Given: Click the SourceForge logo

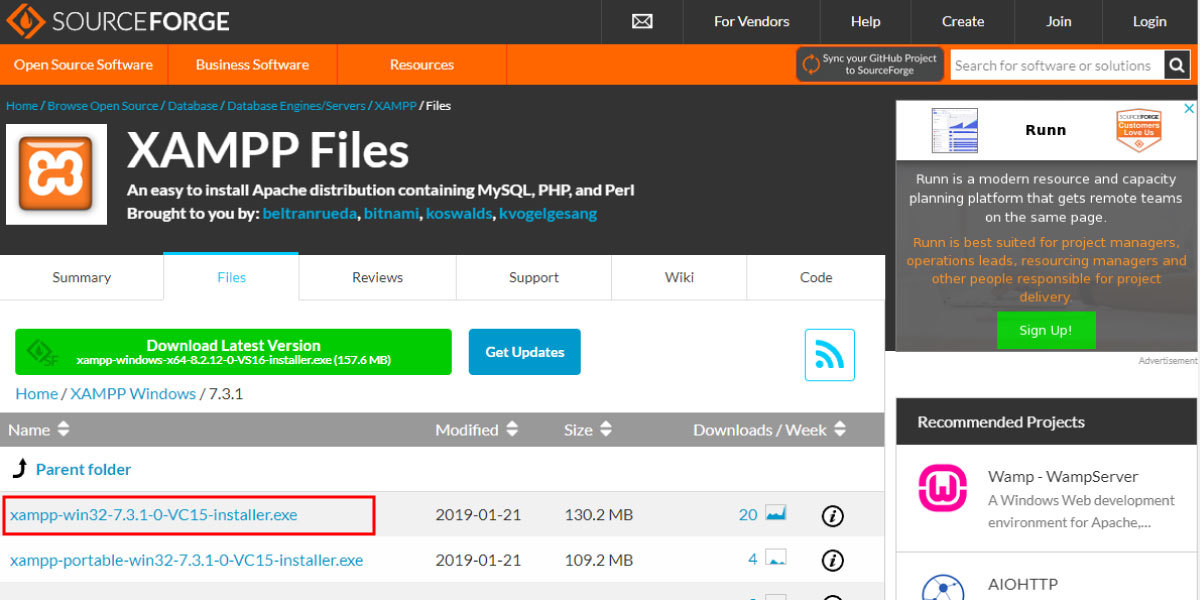Looking at the screenshot, I should [x=117, y=21].
